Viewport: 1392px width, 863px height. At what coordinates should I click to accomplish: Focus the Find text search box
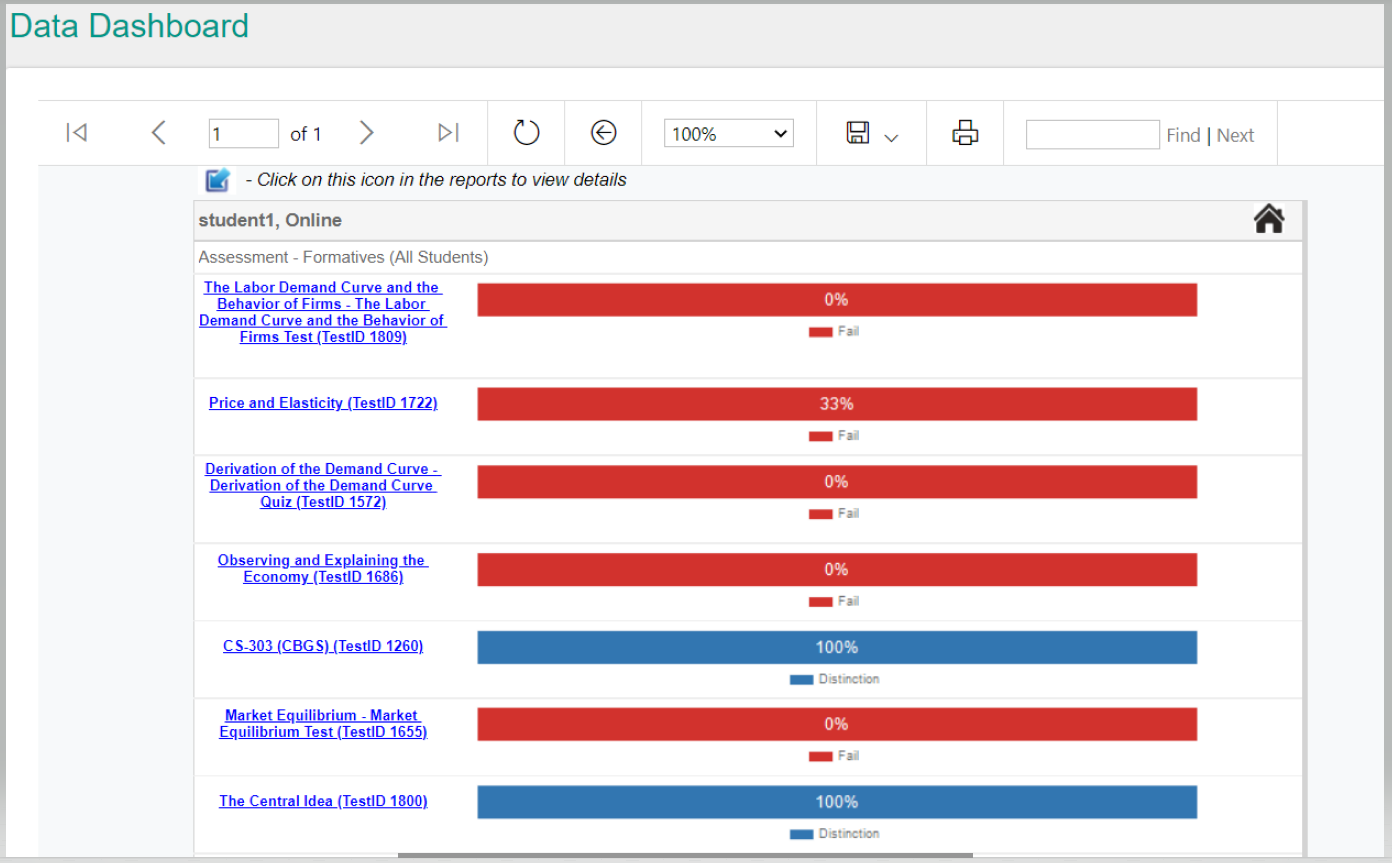[1092, 135]
